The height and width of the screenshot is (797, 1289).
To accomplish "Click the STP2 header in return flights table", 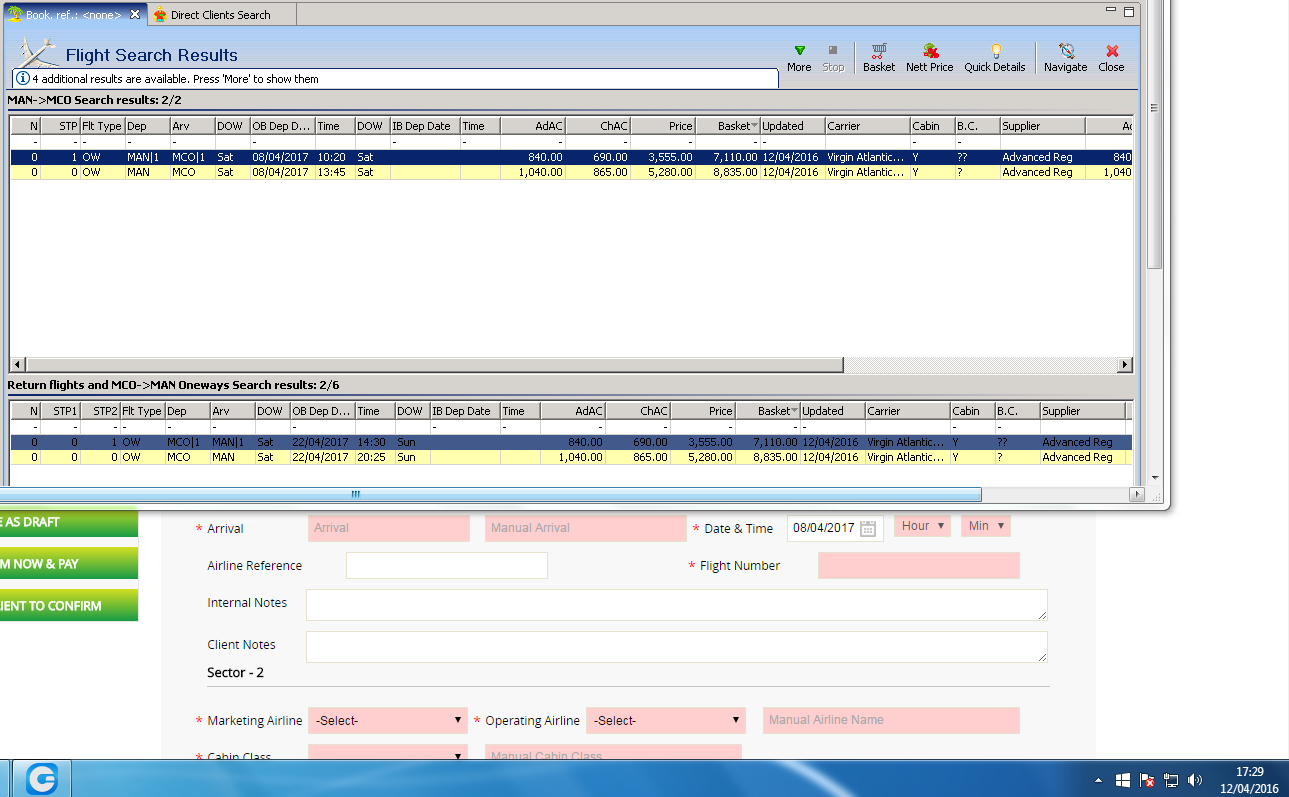I will point(100,411).
